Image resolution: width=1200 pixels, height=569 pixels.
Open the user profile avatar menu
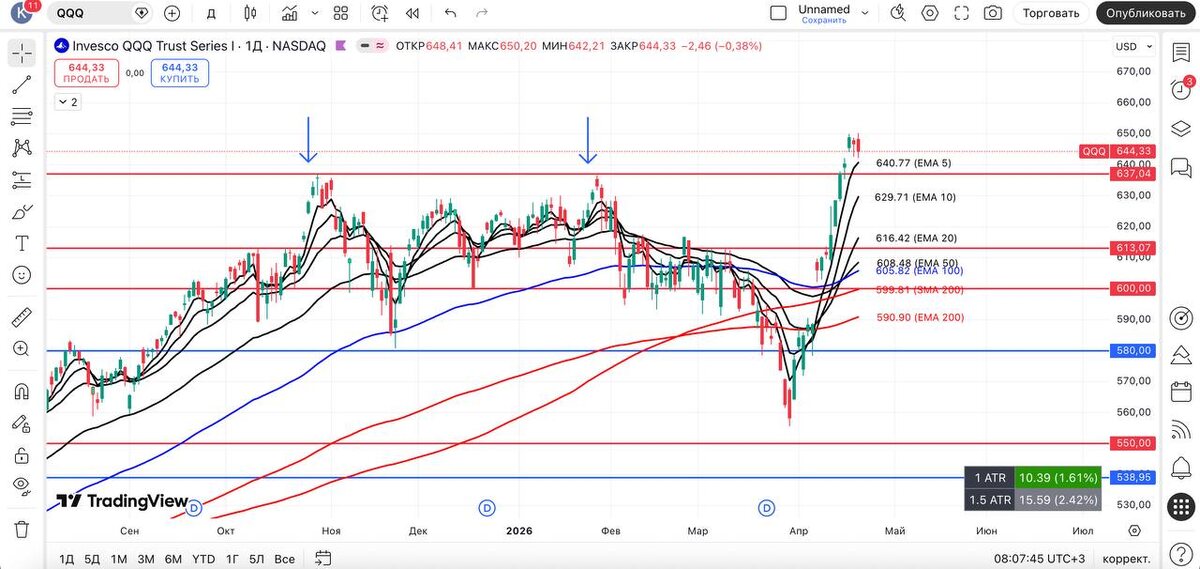tap(22, 13)
